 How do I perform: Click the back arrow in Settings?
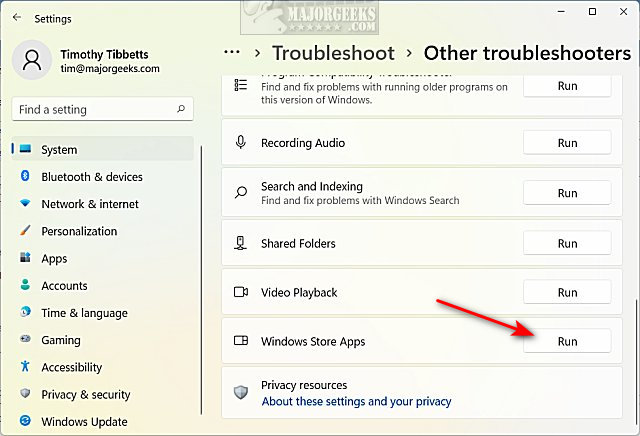click(17, 17)
